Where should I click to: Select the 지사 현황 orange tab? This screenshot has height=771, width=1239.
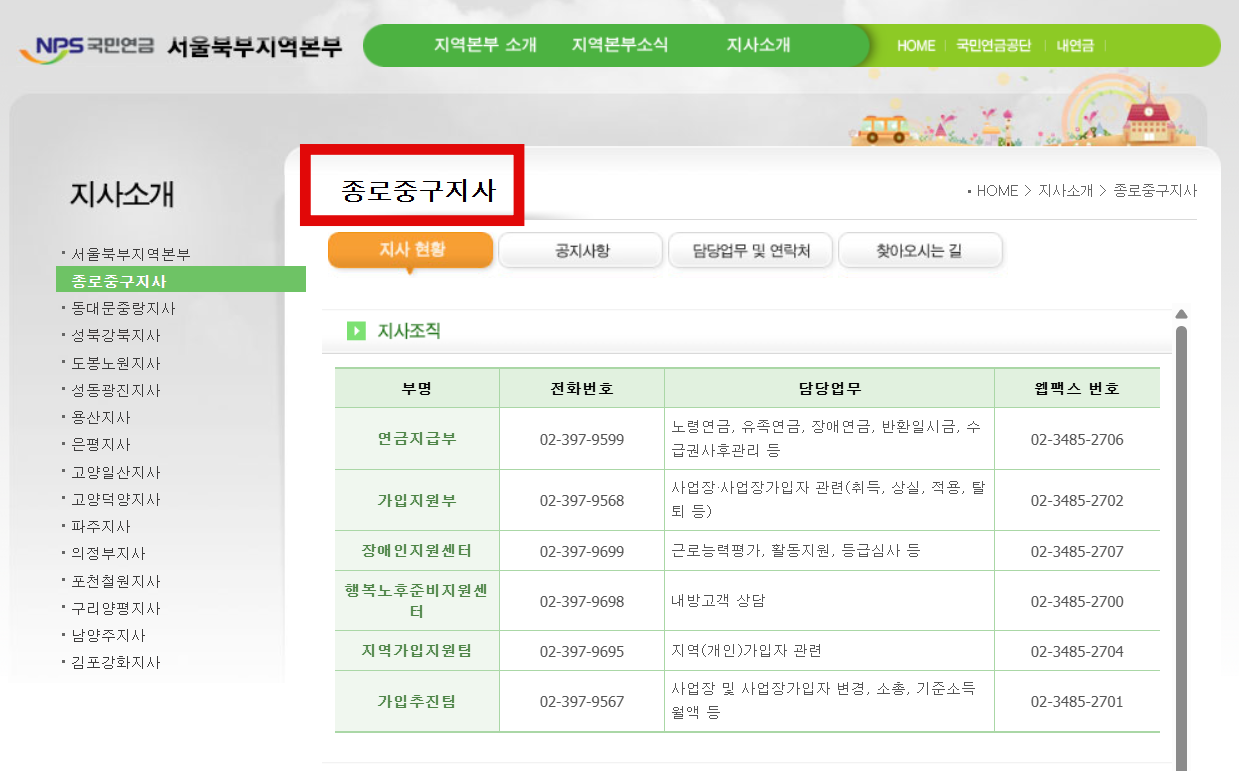(x=410, y=250)
